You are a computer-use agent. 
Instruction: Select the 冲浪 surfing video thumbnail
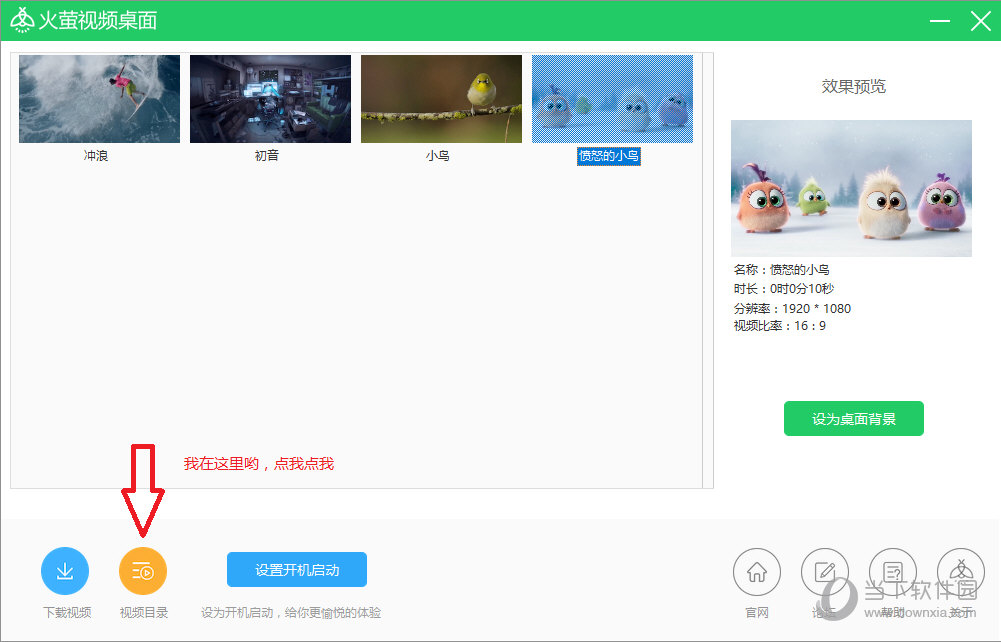[100, 99]
